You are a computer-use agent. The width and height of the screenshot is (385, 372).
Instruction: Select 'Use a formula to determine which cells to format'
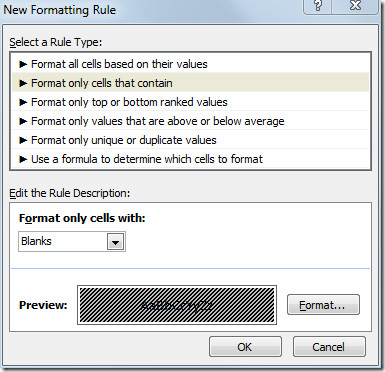191,159
